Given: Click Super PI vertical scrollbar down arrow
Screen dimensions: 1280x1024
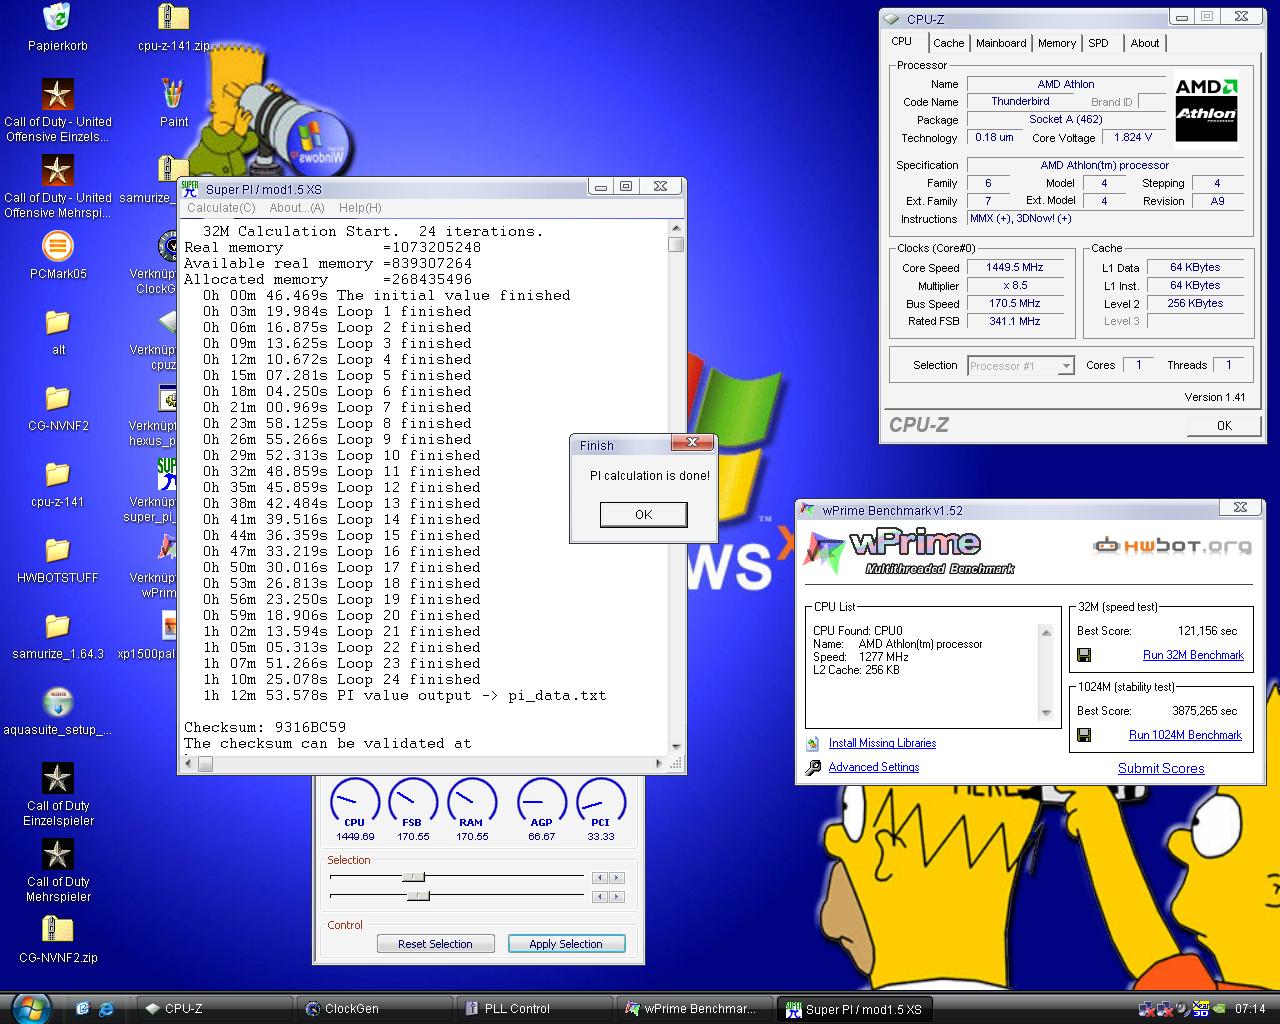Looking at the screenshot, I should pos(676,747).
